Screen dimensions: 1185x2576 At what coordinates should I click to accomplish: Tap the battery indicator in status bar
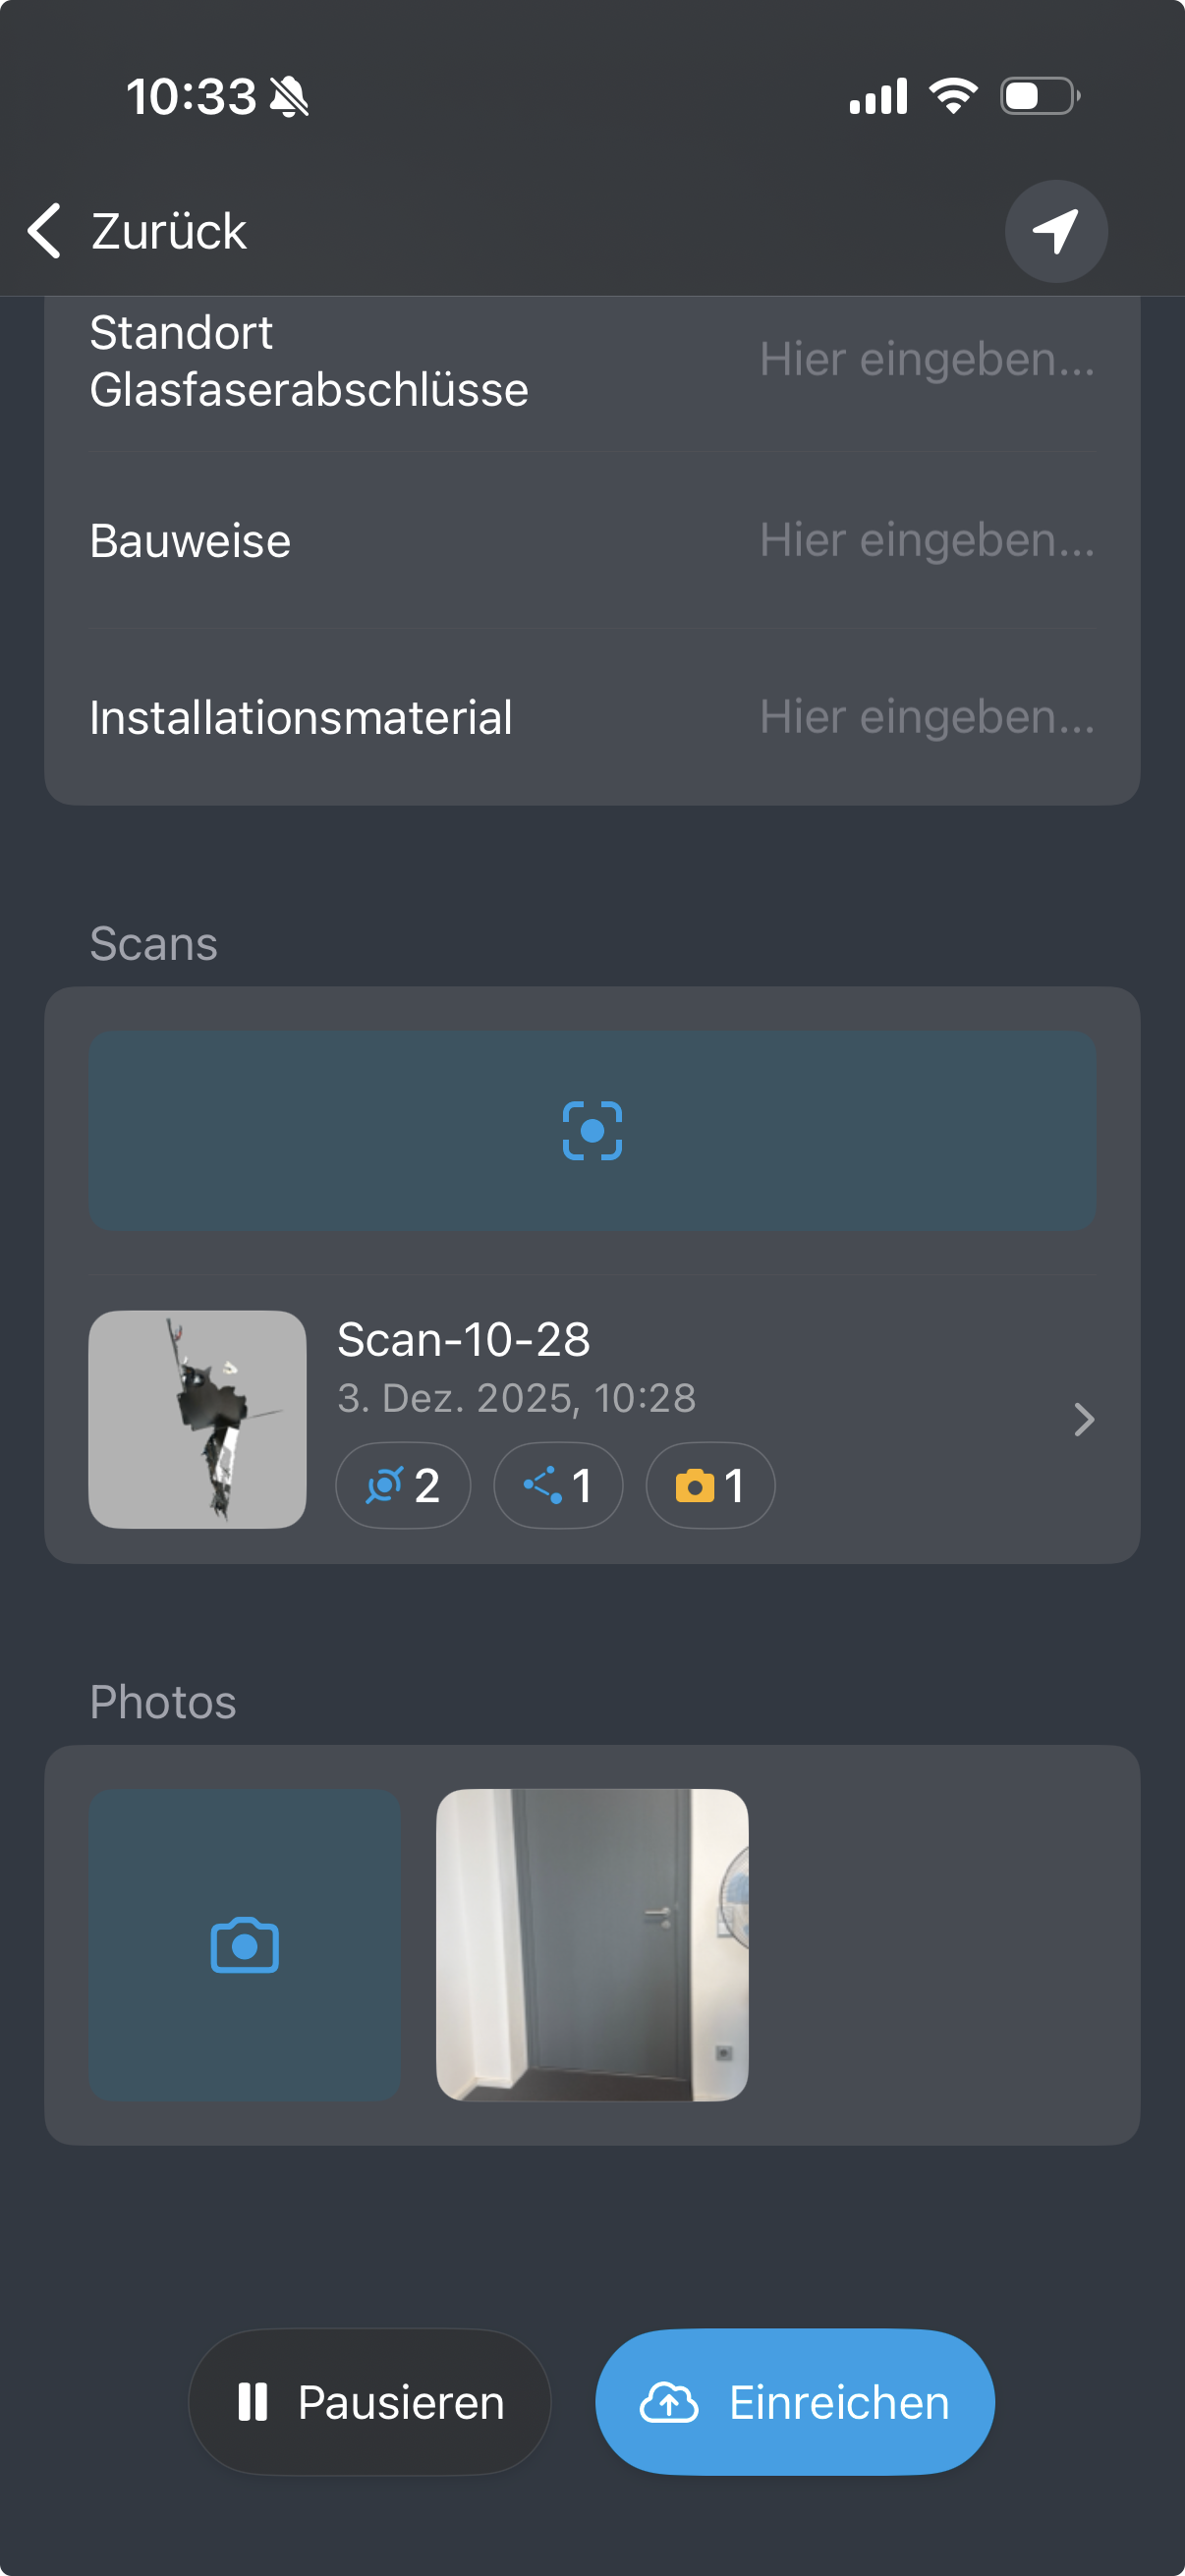click(x=1039, y=97)
